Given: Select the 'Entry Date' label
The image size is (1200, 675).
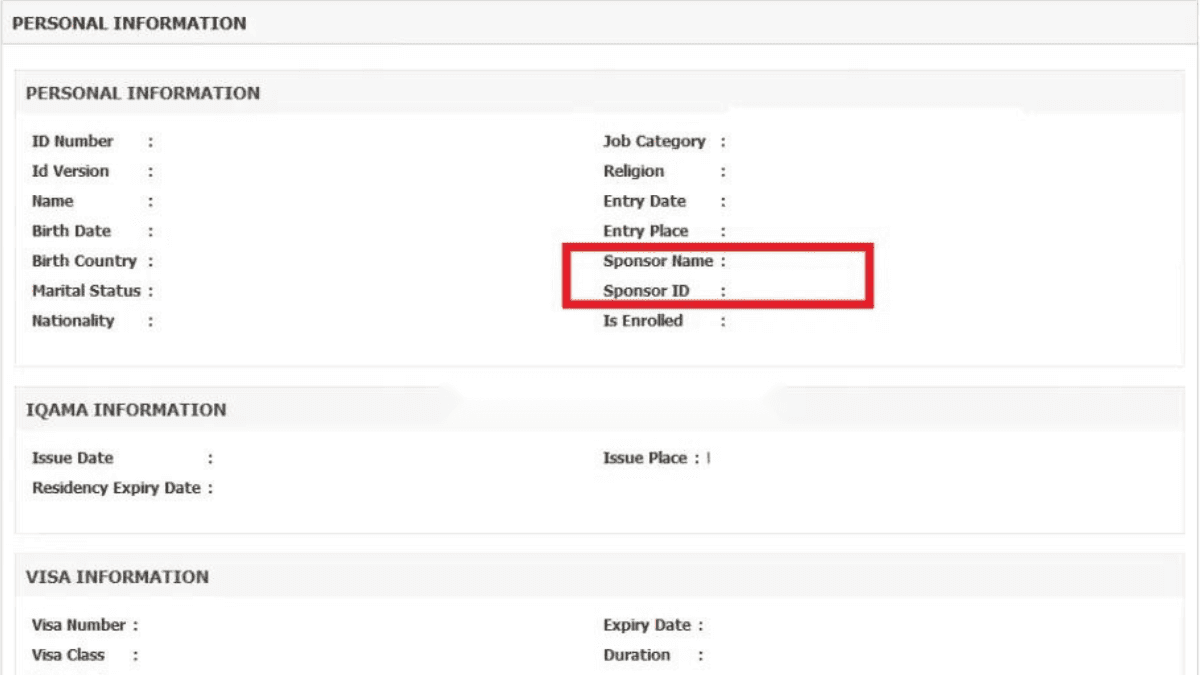Looking at the screenshot, I should pos(645,201).
